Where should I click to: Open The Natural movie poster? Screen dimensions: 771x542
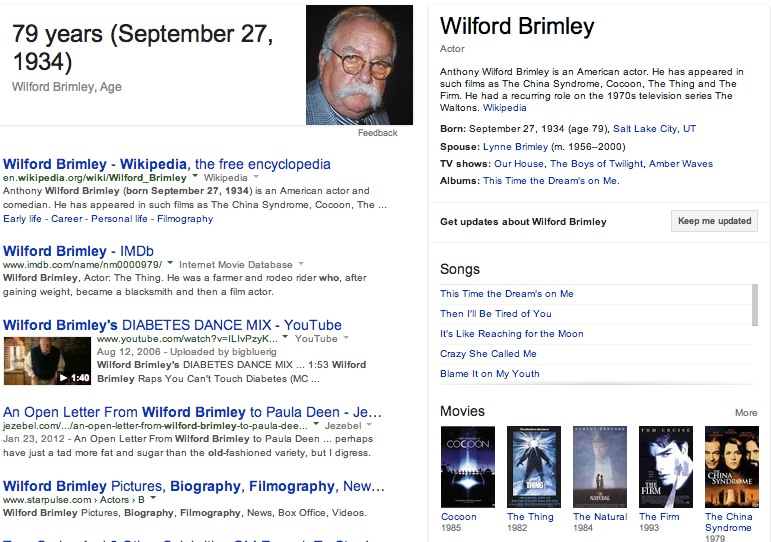coord(600,467)
